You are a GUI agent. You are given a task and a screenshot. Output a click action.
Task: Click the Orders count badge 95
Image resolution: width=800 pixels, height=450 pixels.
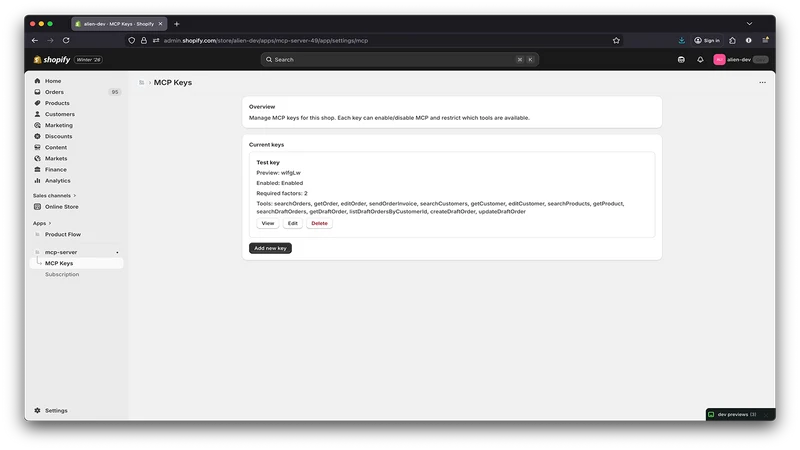(x=115, y=92)
